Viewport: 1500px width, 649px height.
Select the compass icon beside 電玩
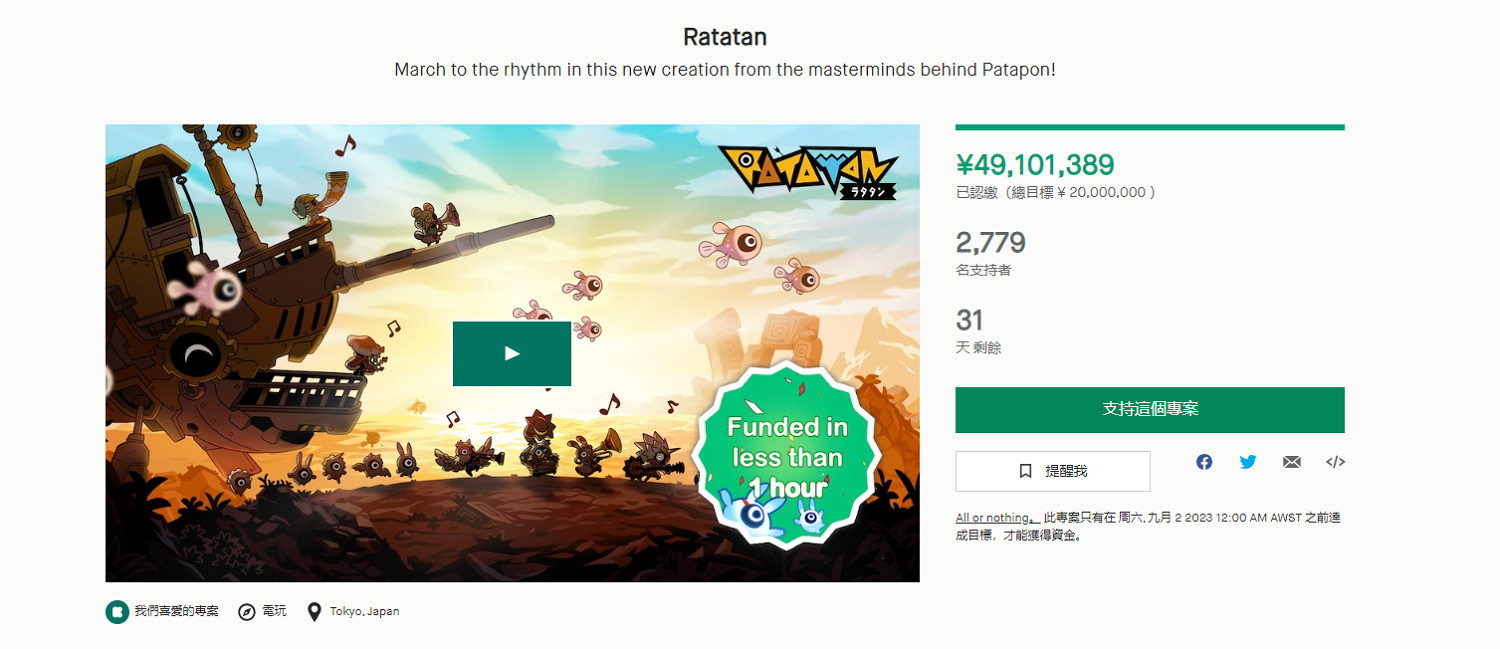[245, 611]
